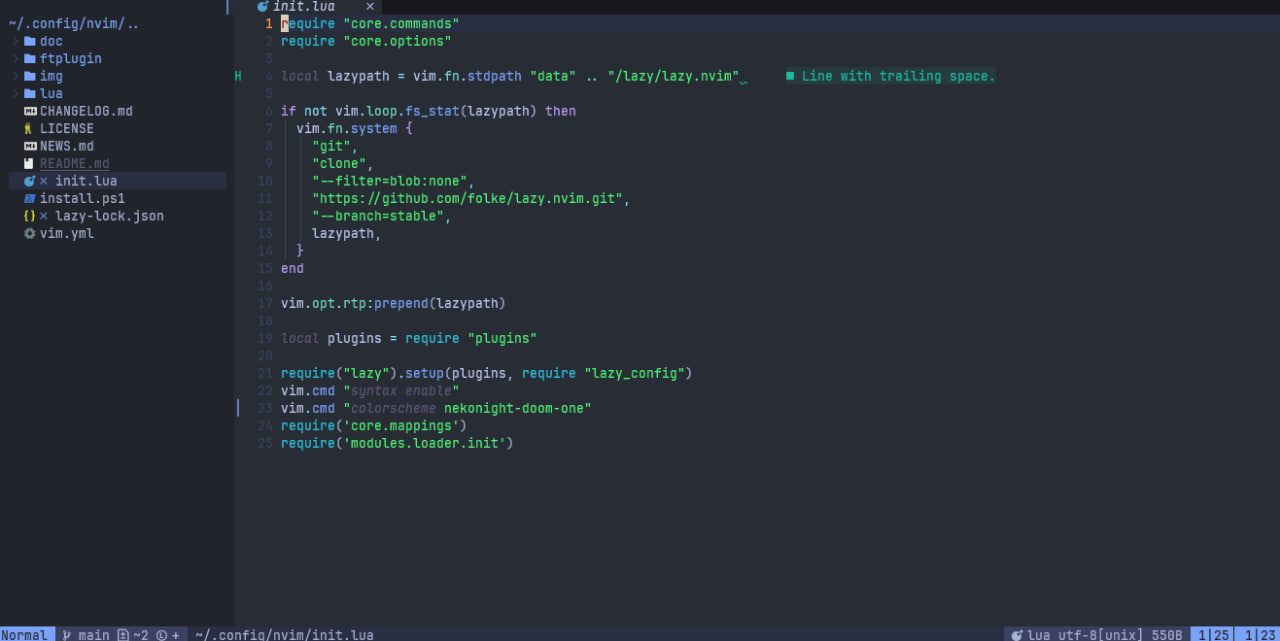Click the file icon beside README.md
The height and width of the screenshot is (641, 1280).
[x=29, y=164]
